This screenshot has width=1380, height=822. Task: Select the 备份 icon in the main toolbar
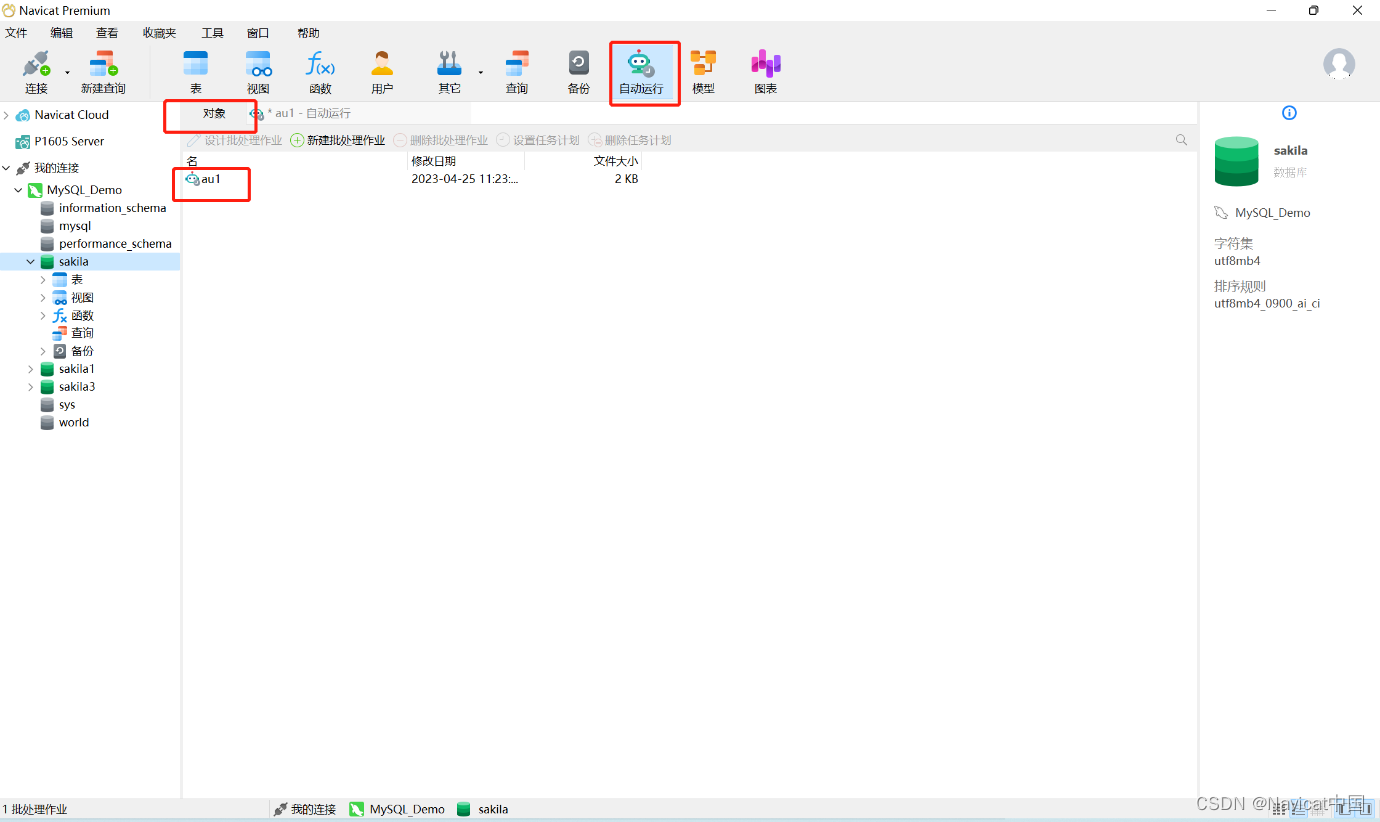coord(579,73)
